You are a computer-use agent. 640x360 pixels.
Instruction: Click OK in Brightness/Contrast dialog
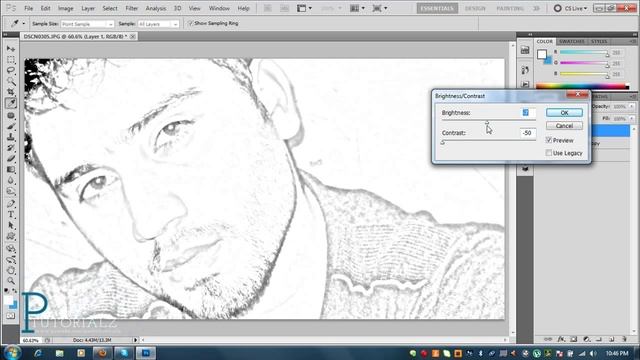564,113
